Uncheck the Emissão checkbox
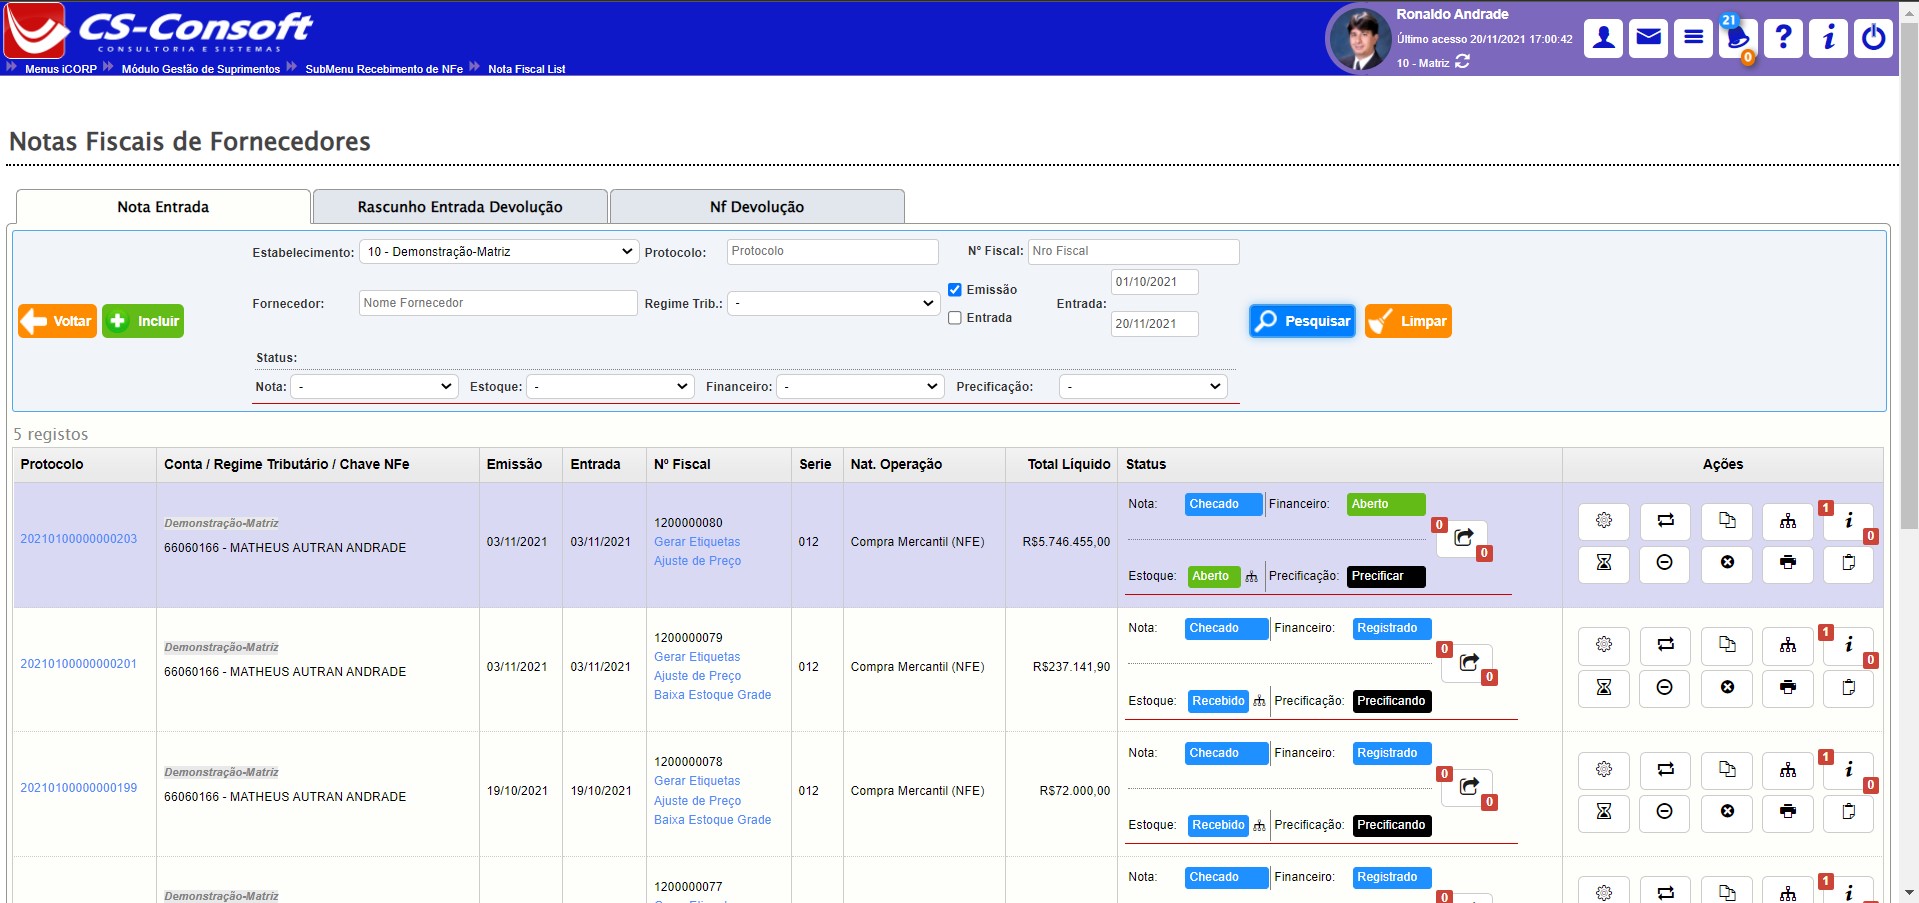Screen dimensions: 1919x903 pos(955,290)
